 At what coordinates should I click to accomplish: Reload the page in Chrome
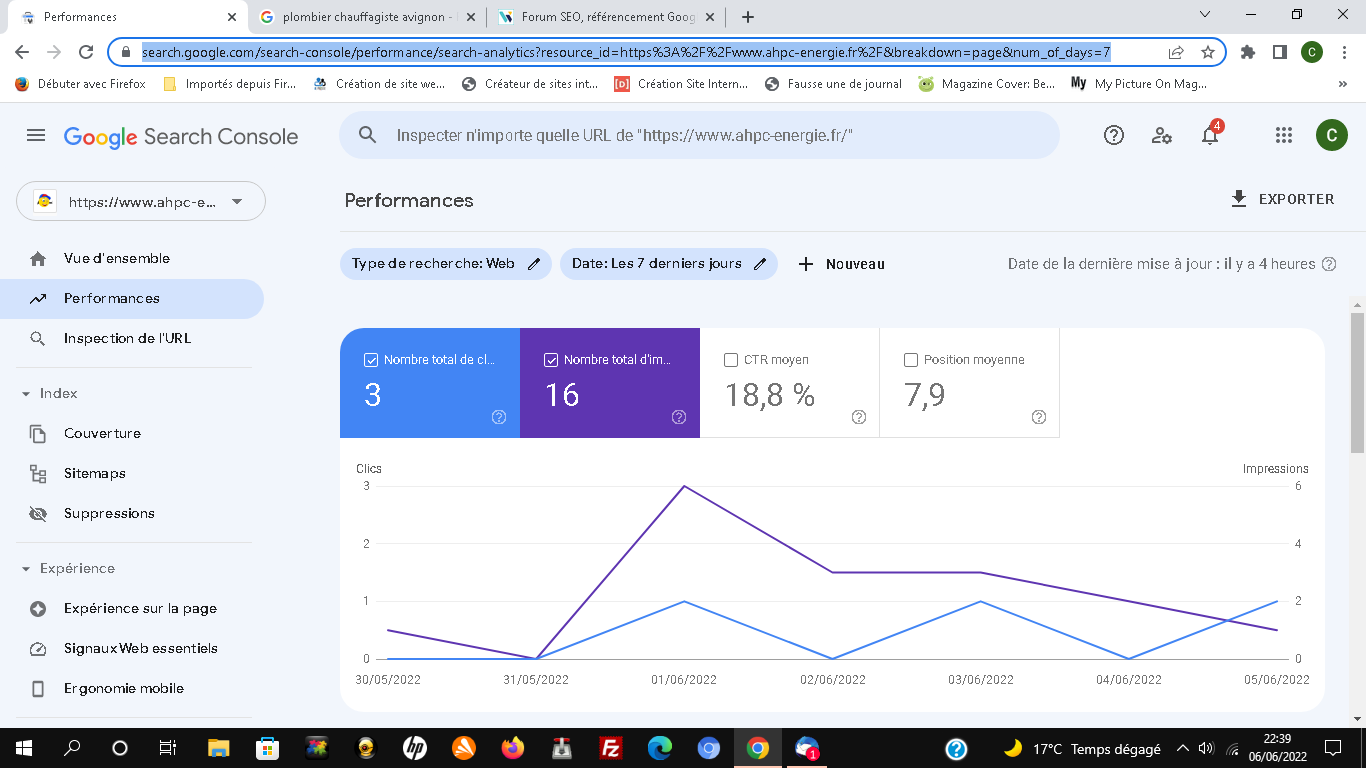coord(86,52)
